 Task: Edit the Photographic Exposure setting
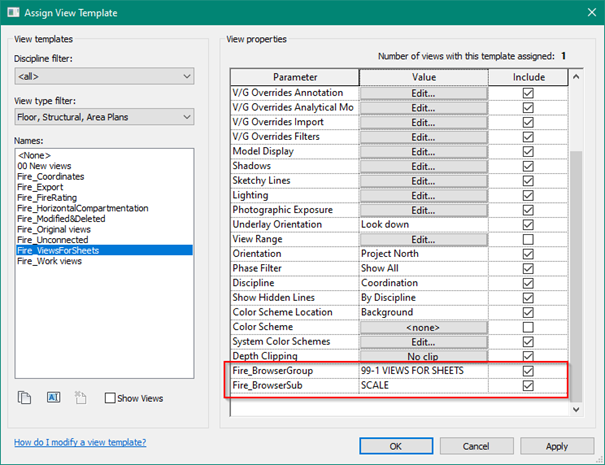click(x=423, y=210)
